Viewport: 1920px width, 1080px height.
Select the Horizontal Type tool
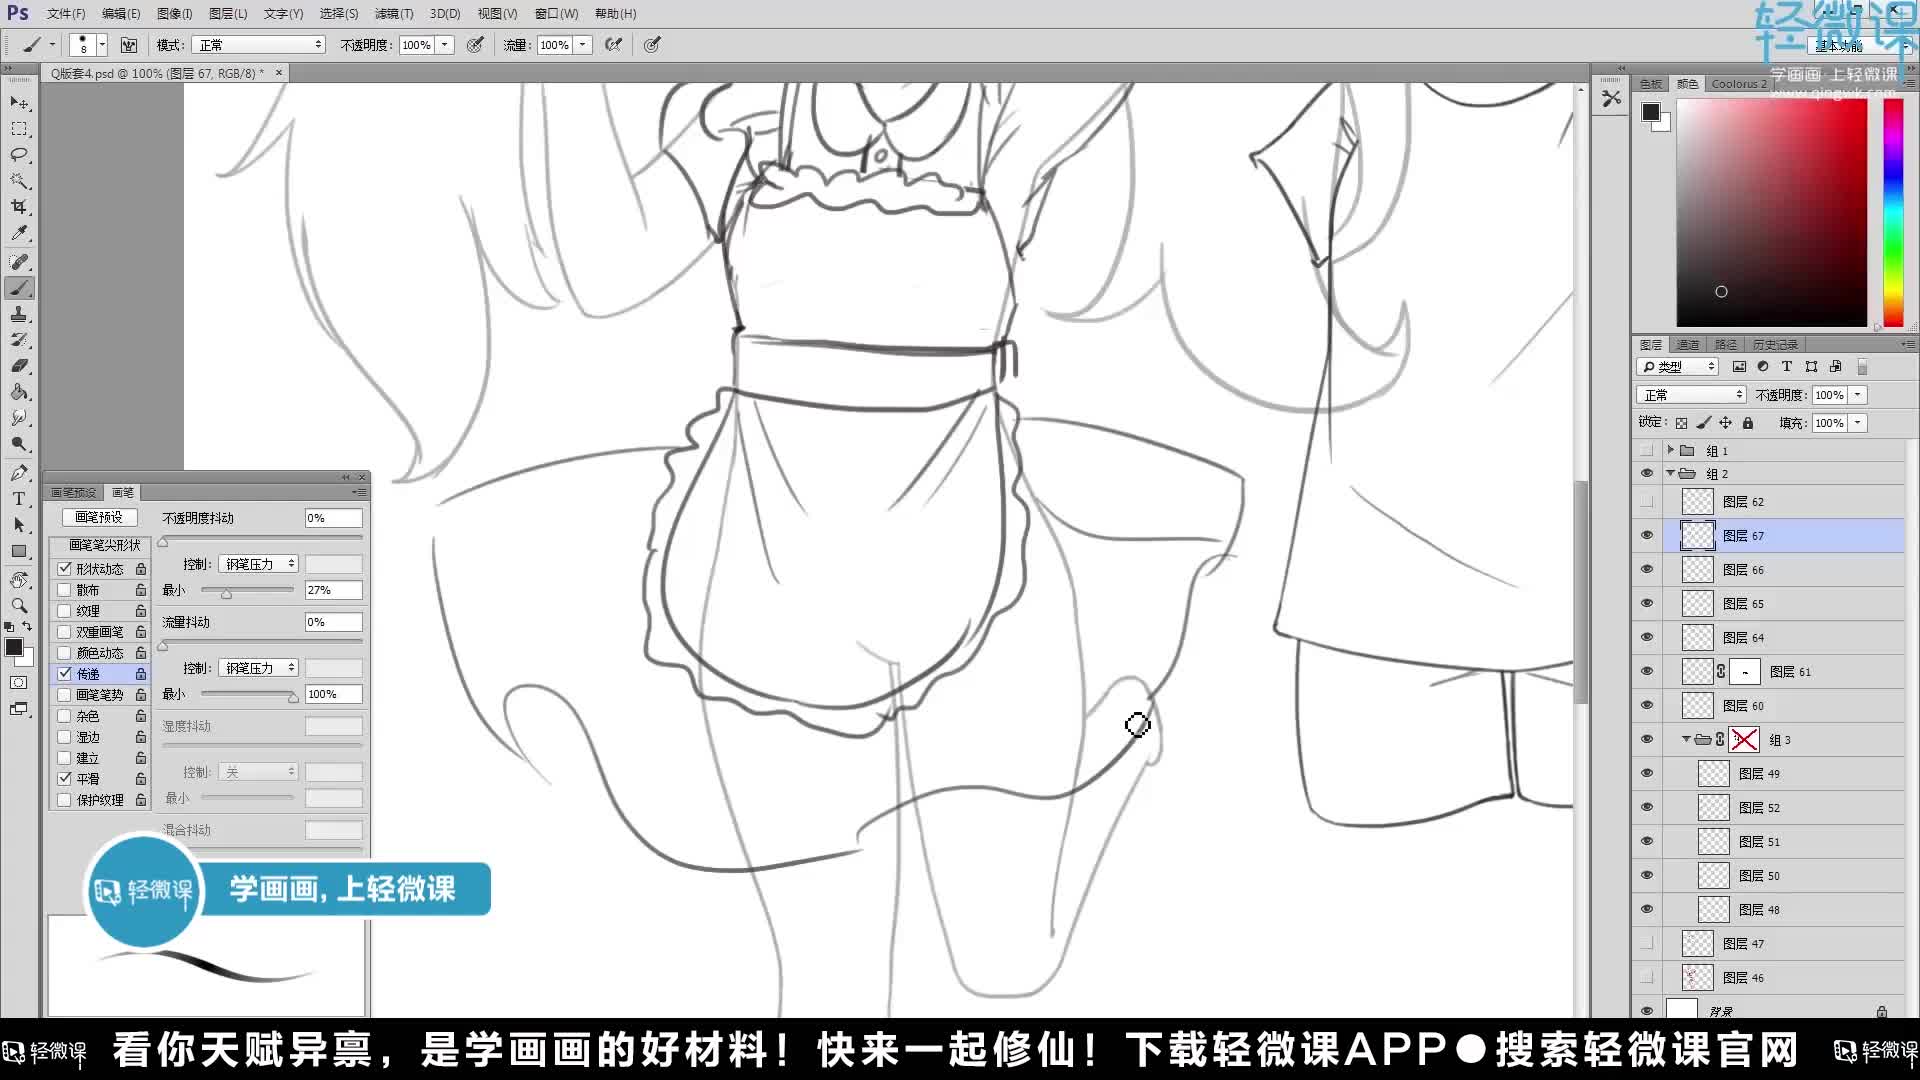pyautogui.click(x=19, y=498)
